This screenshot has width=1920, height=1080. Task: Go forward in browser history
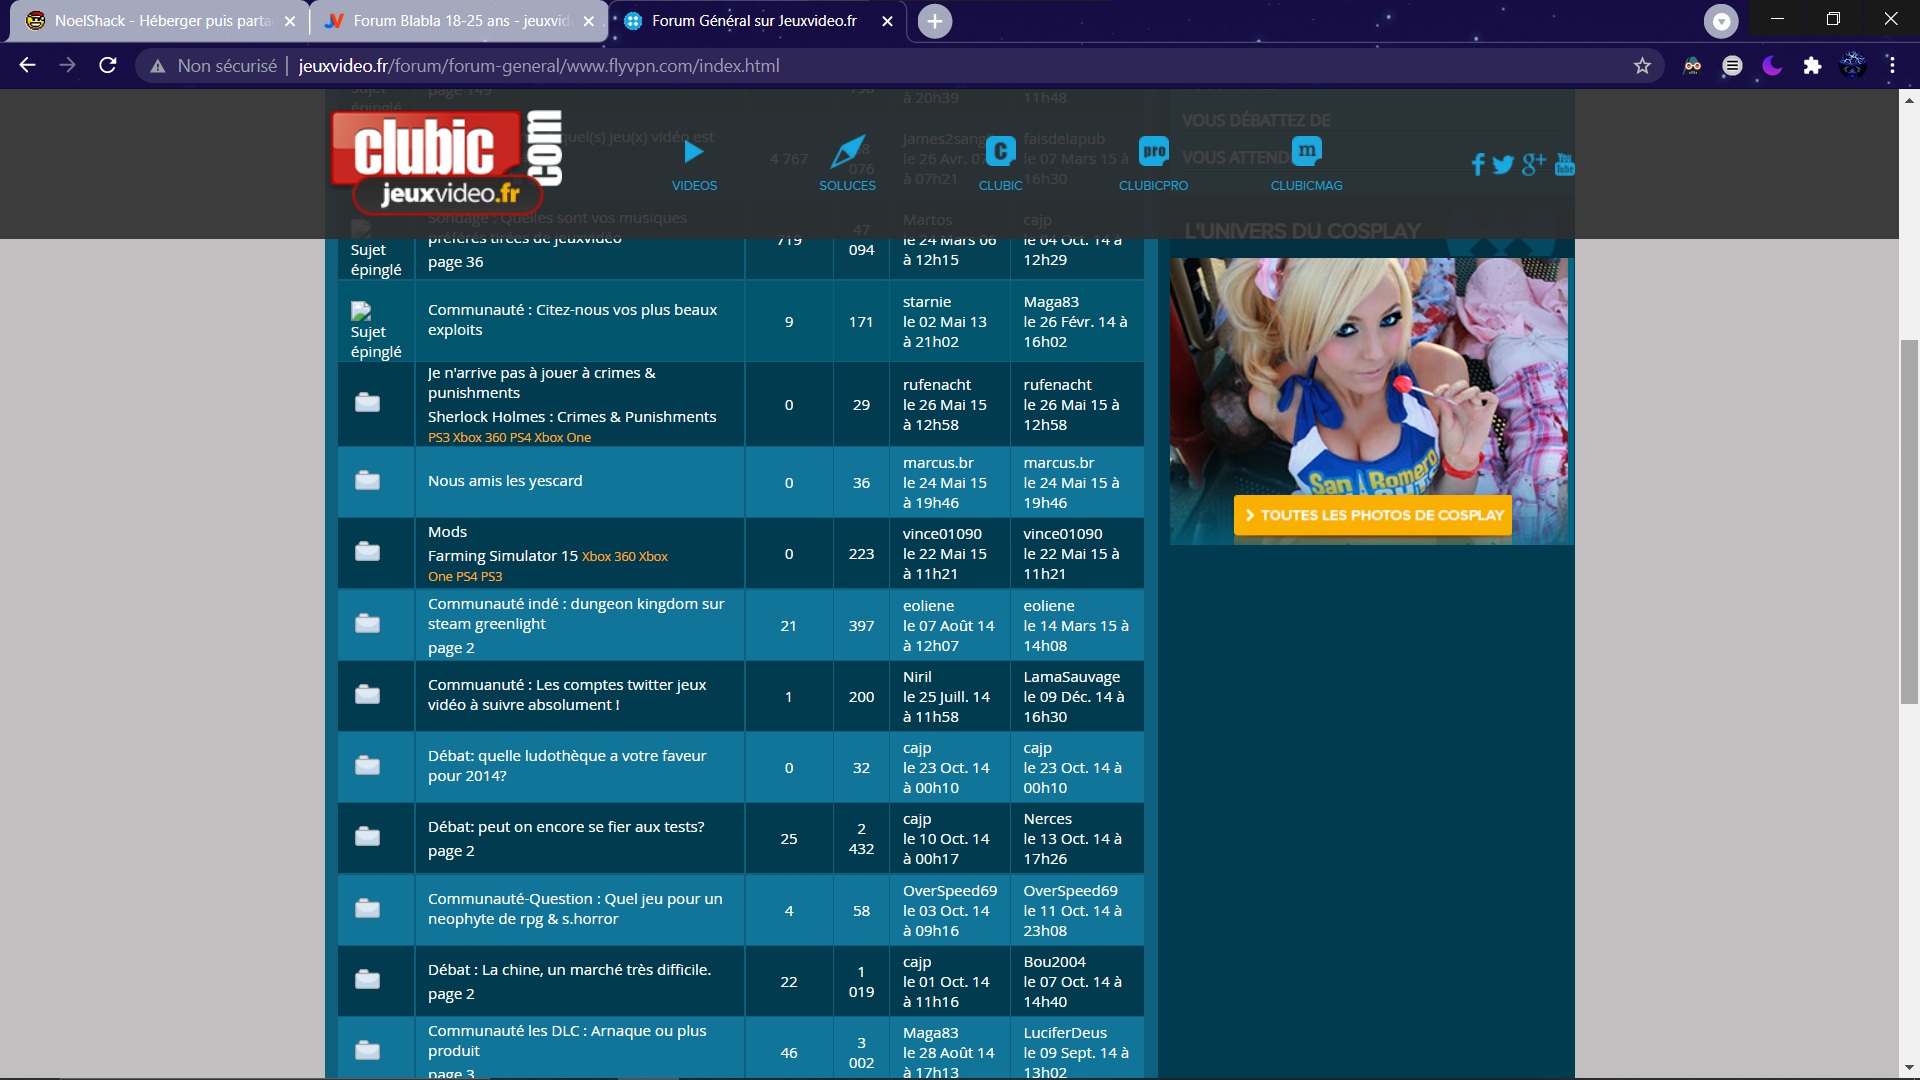point(68,66)
